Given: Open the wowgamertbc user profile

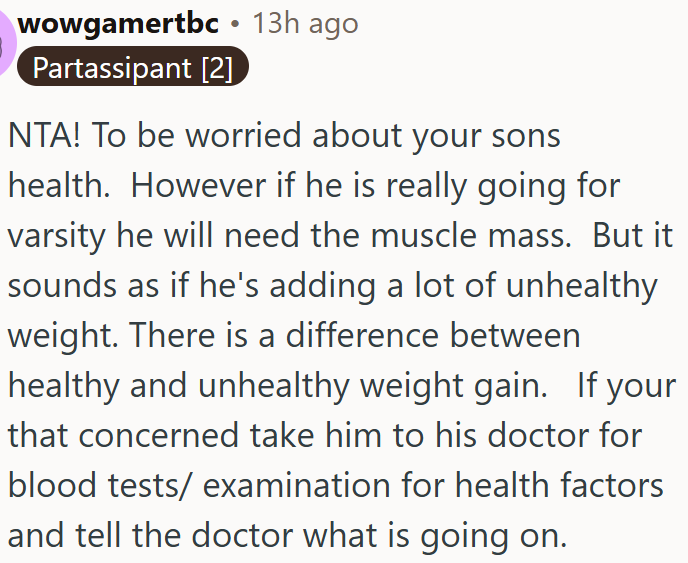Looking at the screenshot, I should click(x=118, y=23).
